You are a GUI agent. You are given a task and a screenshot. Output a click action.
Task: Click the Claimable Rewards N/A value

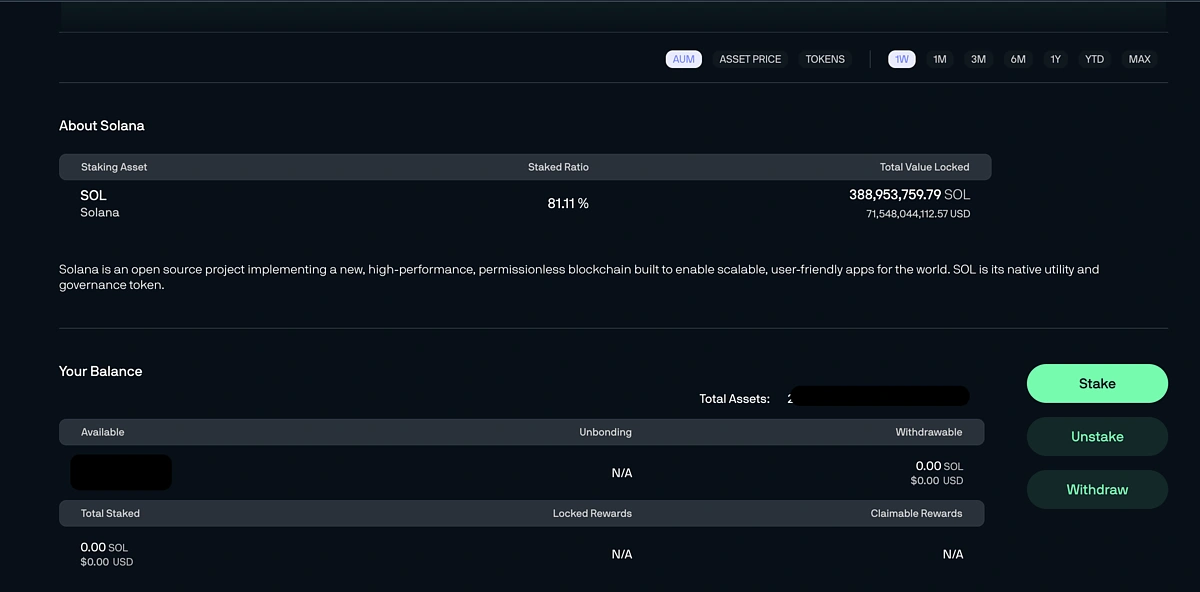[x=953, y=554]
